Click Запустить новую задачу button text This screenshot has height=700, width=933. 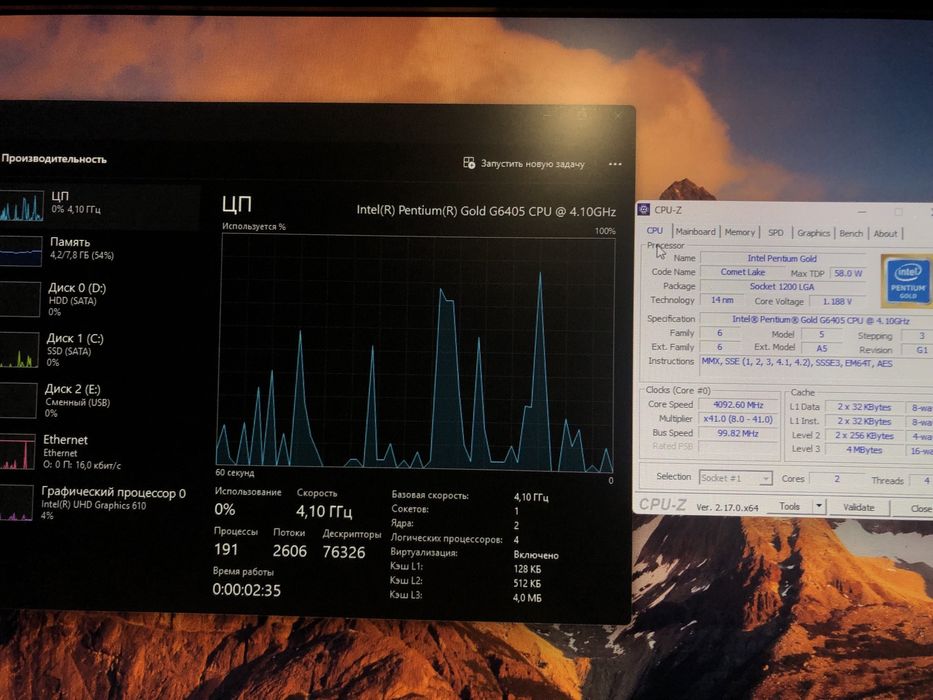point(533,164)
